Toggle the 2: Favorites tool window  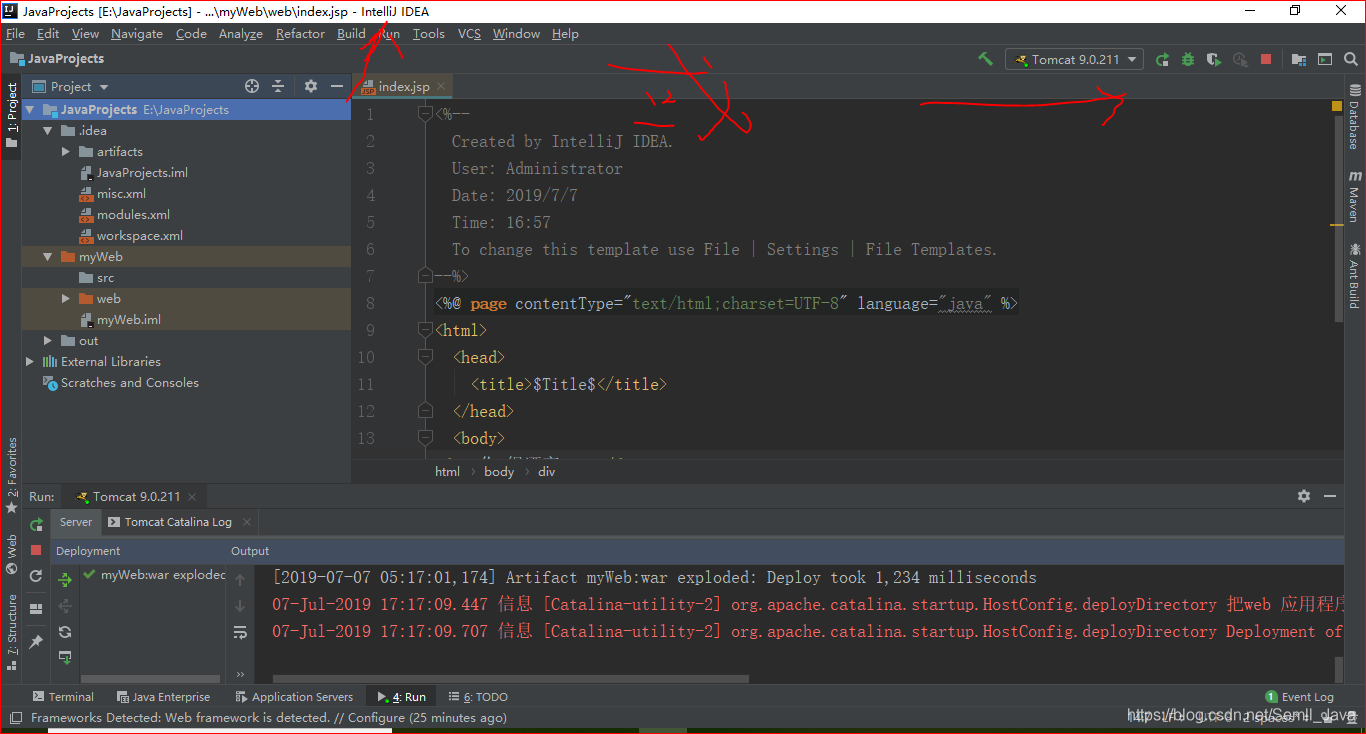tap(11, 476)
